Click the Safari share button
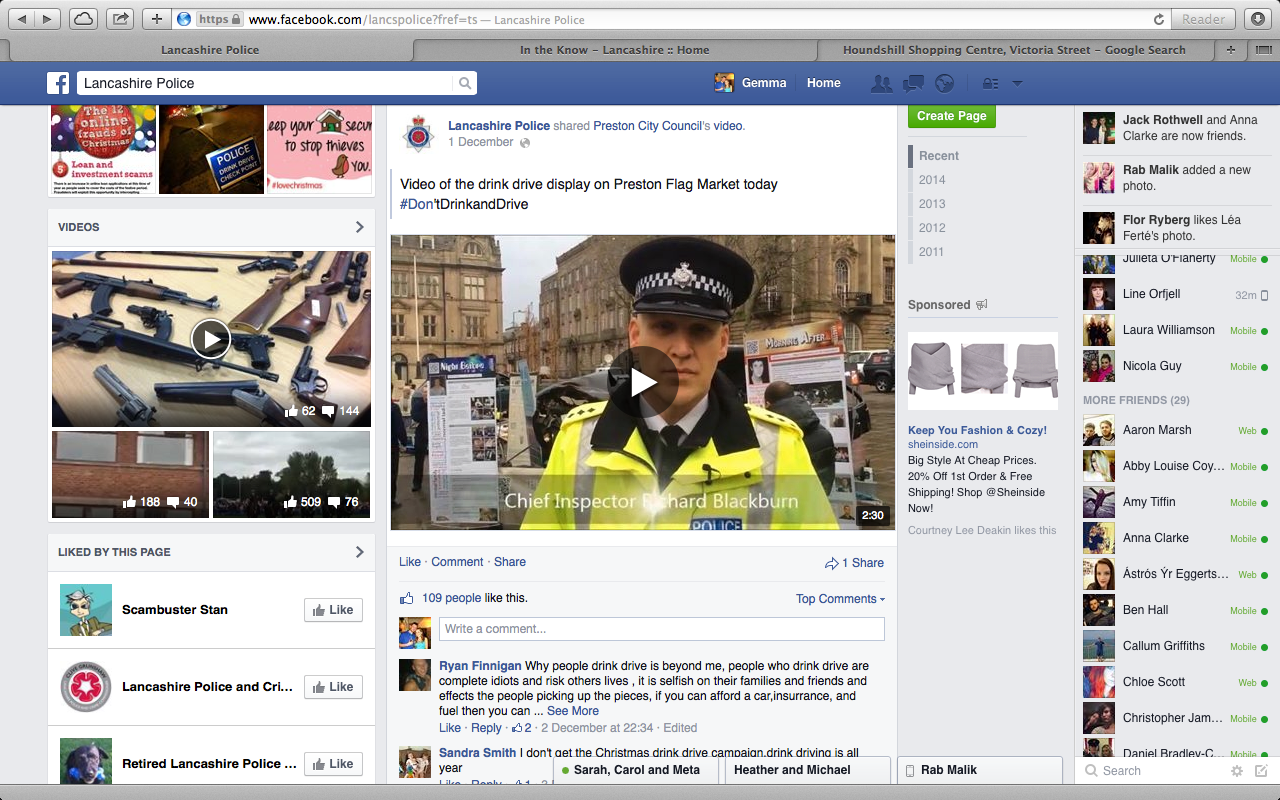 coord(120,19)
